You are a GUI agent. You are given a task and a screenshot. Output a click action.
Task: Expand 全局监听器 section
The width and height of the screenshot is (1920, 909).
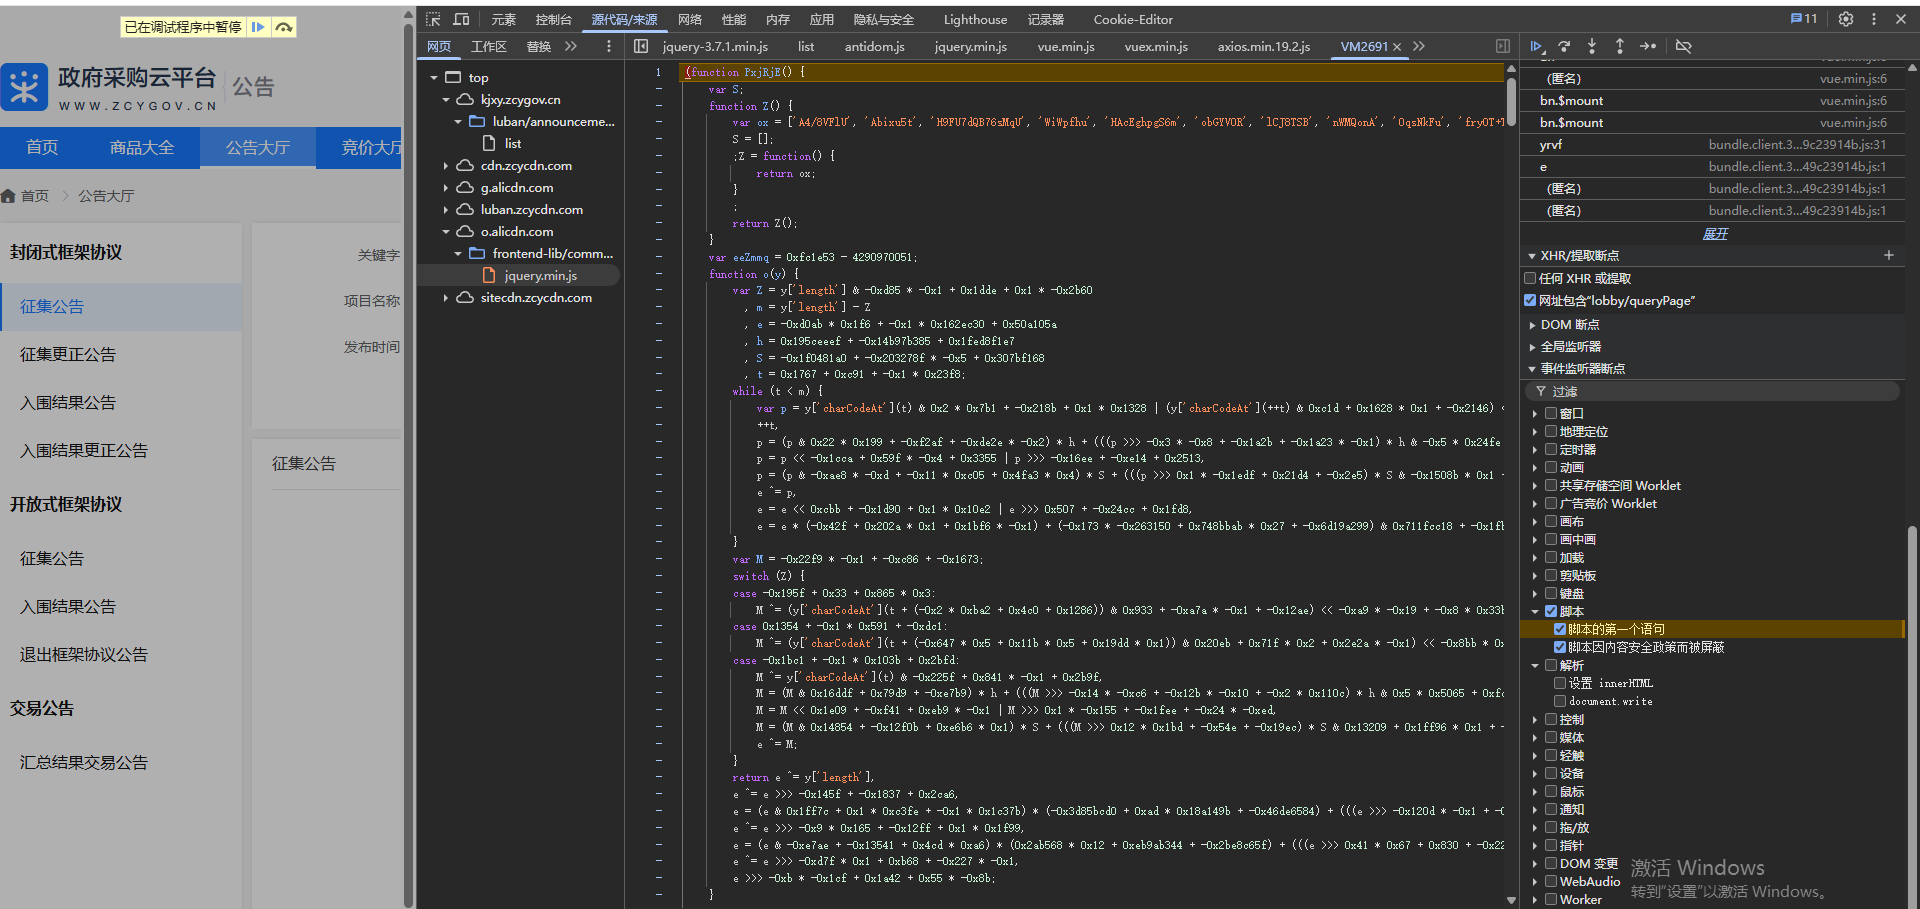click(1532, 347)
